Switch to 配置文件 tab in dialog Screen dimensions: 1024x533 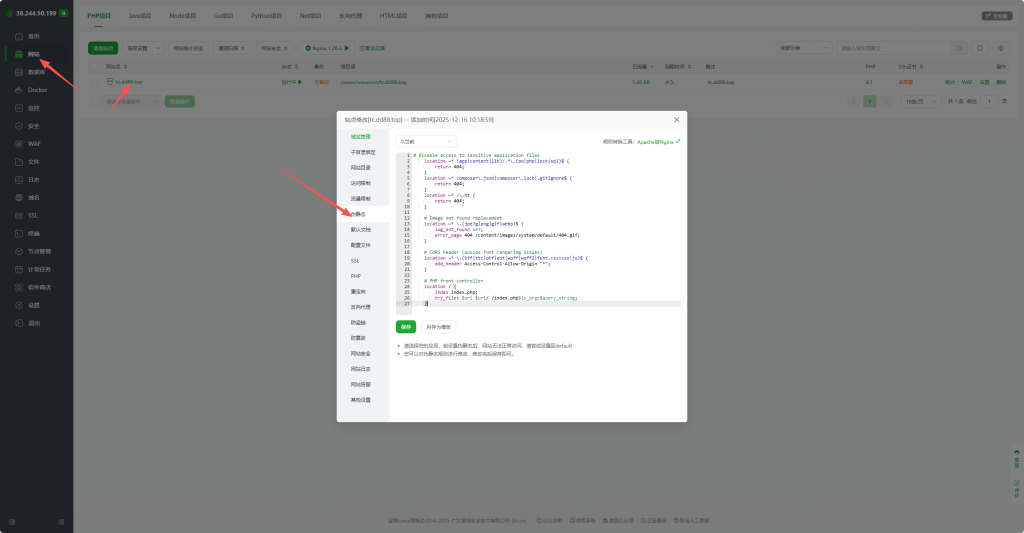coord(362,246)
